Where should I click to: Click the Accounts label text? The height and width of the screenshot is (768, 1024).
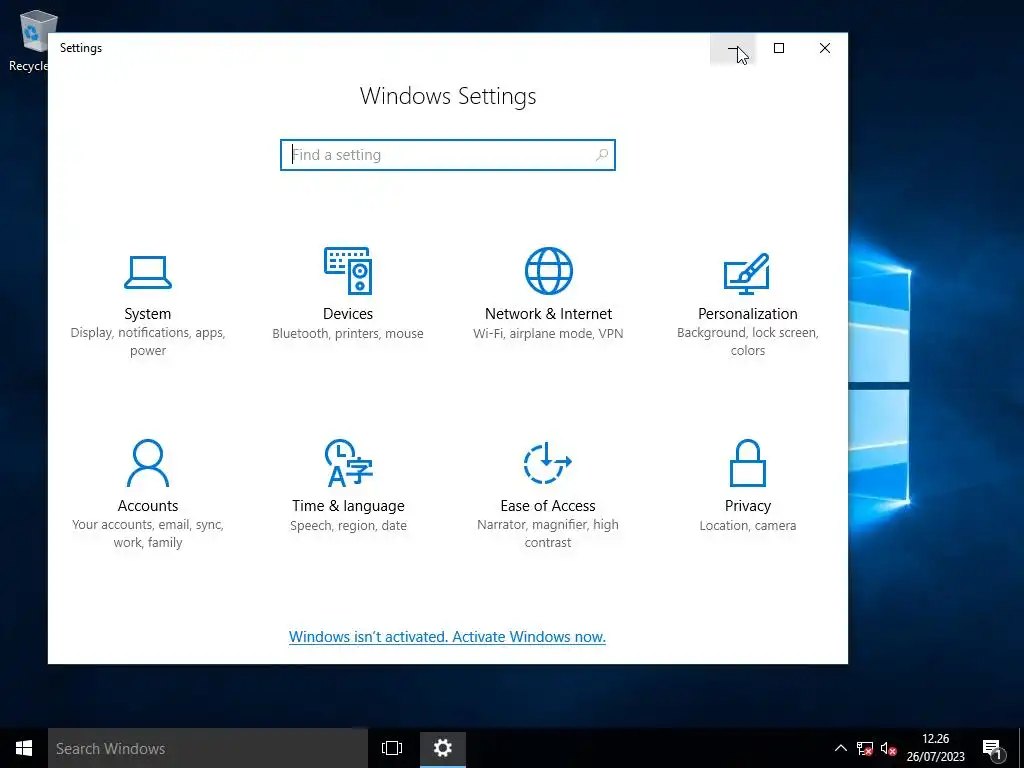[x=148, y=505]
